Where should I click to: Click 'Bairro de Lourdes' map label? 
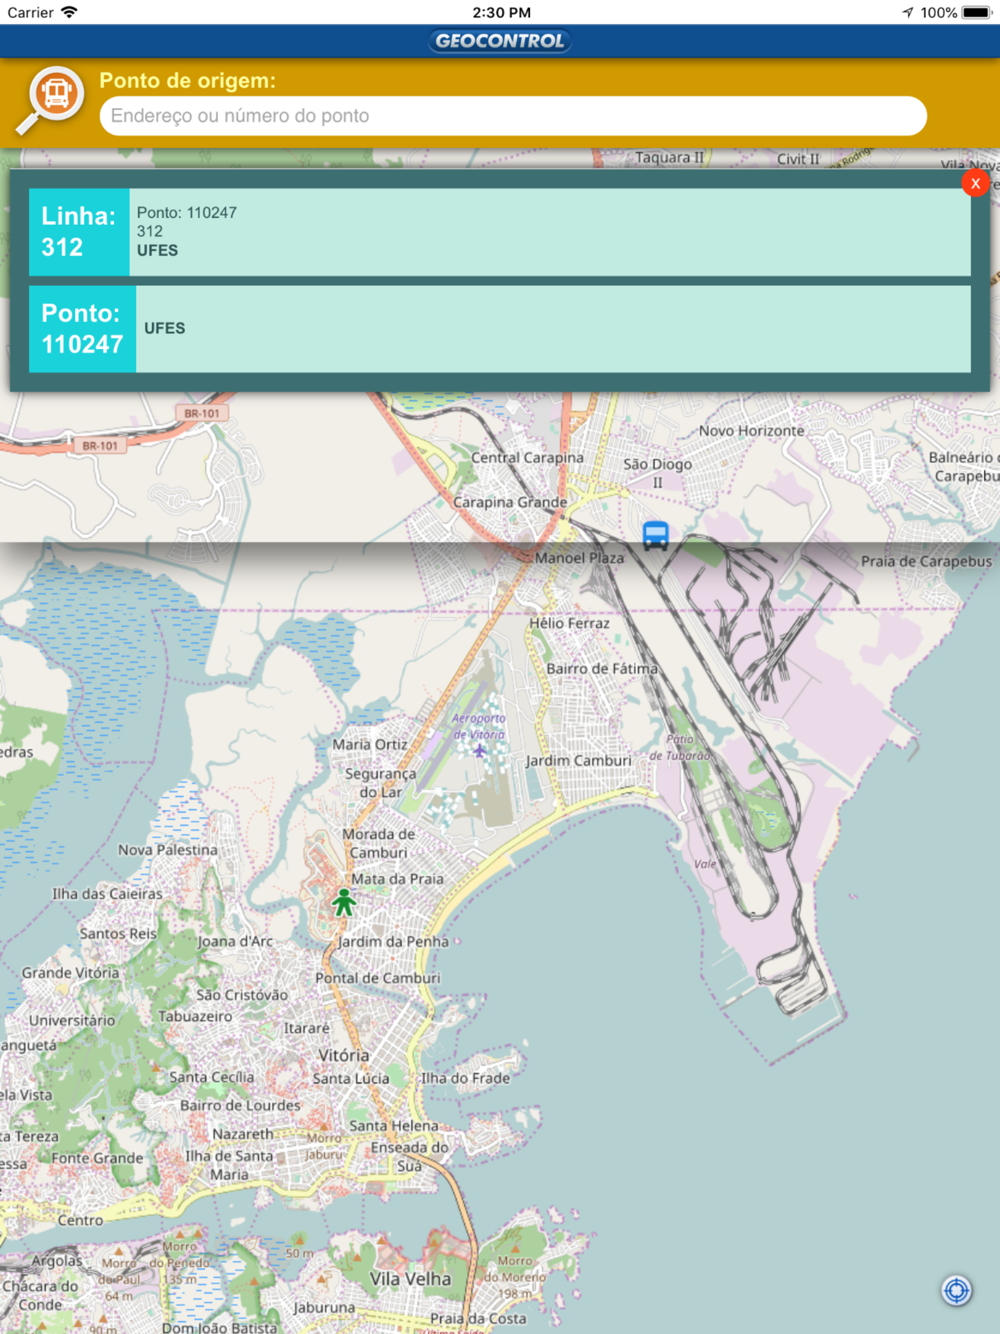click(240, 1105)
